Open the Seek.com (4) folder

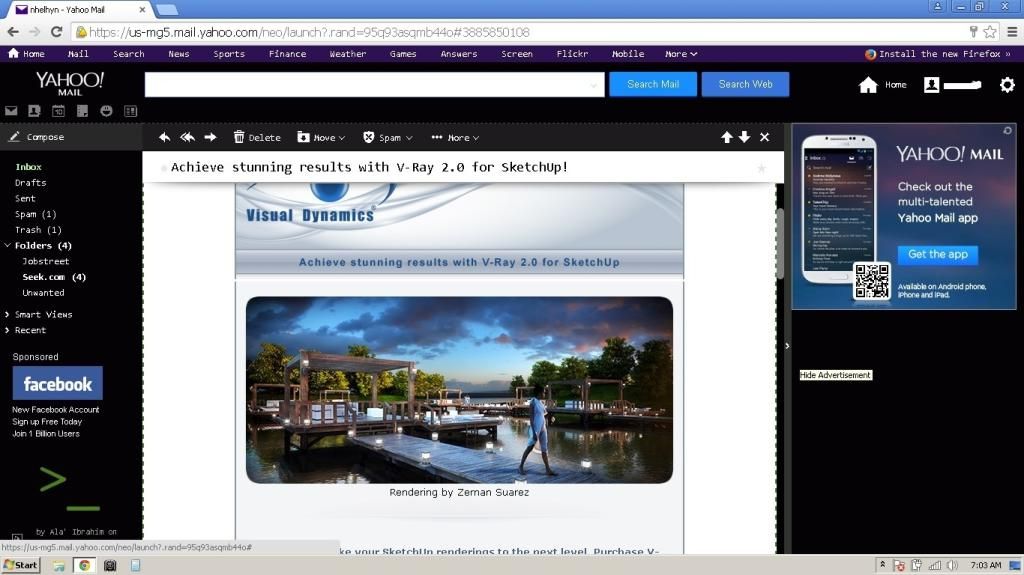click(x=54, y=277)
